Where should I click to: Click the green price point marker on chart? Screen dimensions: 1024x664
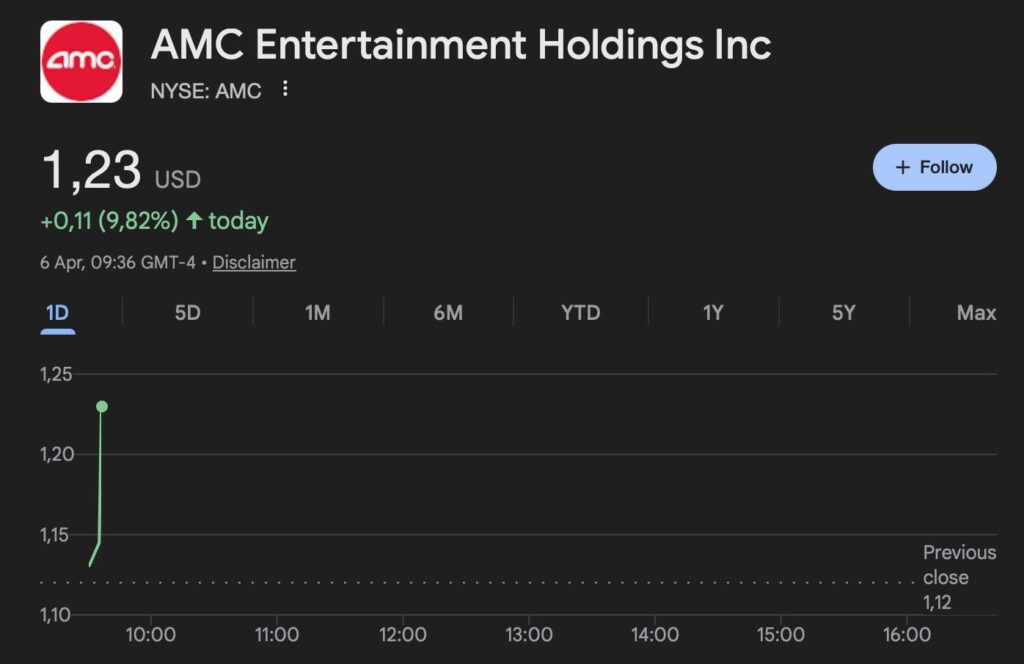click(x=102, y=406)
